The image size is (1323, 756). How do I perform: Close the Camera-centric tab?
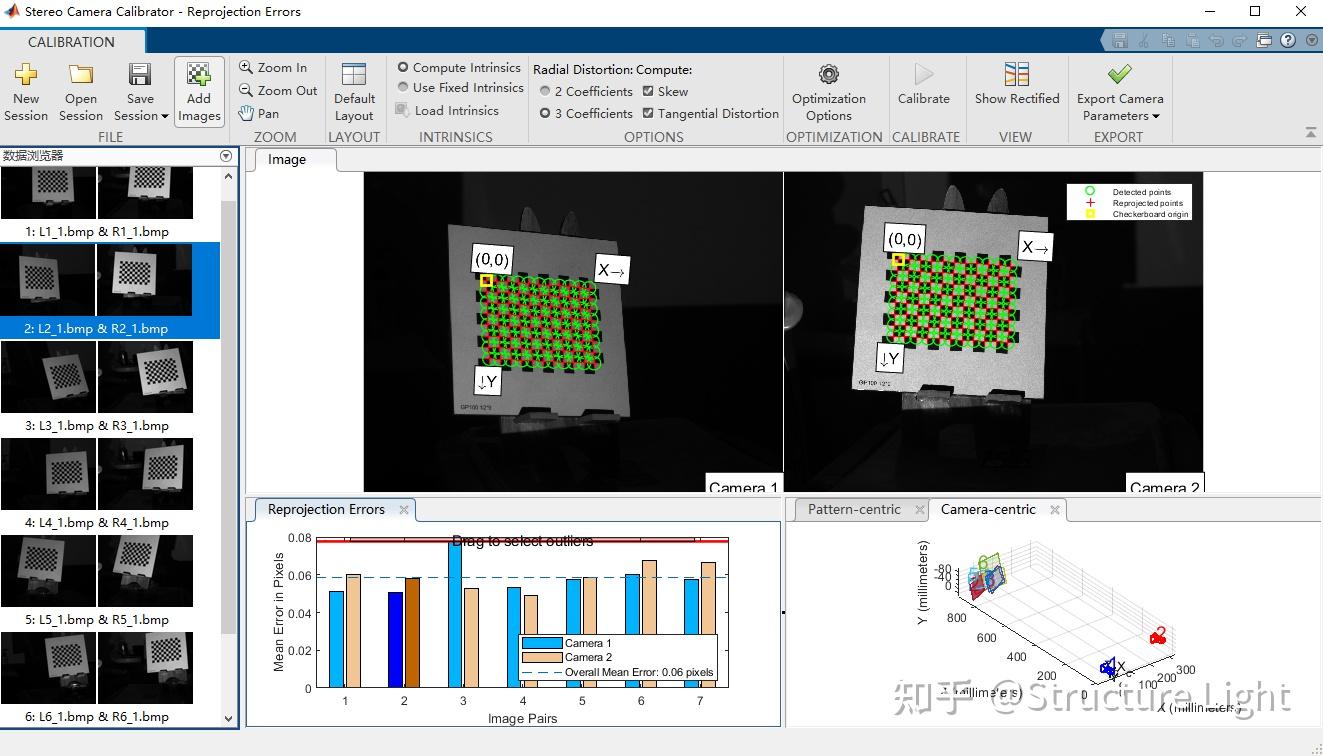1055,509
